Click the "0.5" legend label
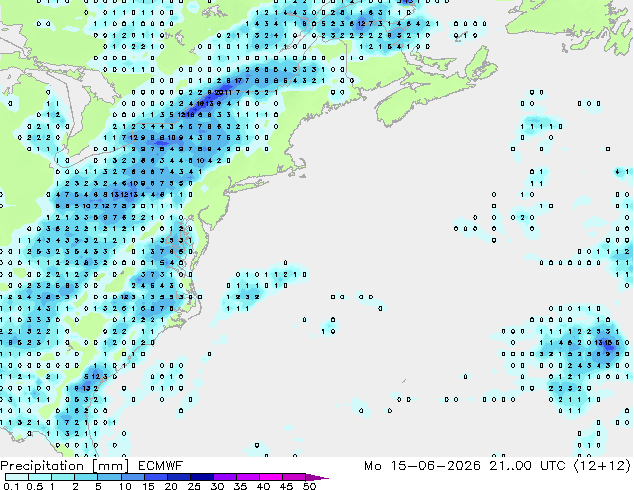Viewport: 634px width, 490px height. (x=35, y=486)
